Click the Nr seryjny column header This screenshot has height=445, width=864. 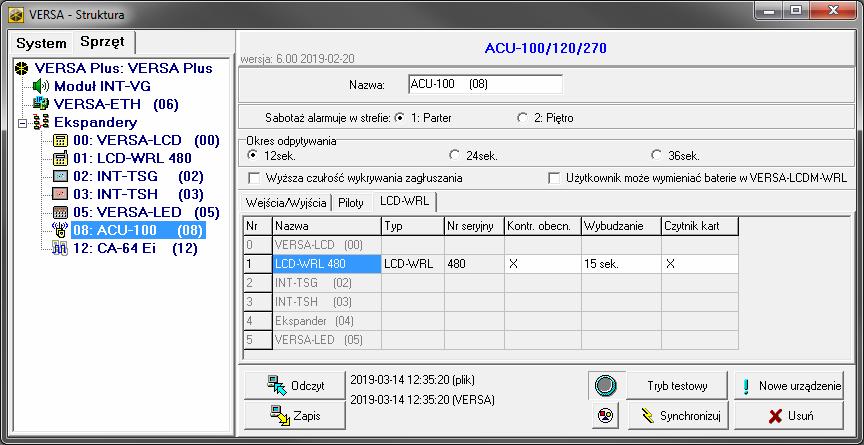pyautogui.click(x=474, y=226)
